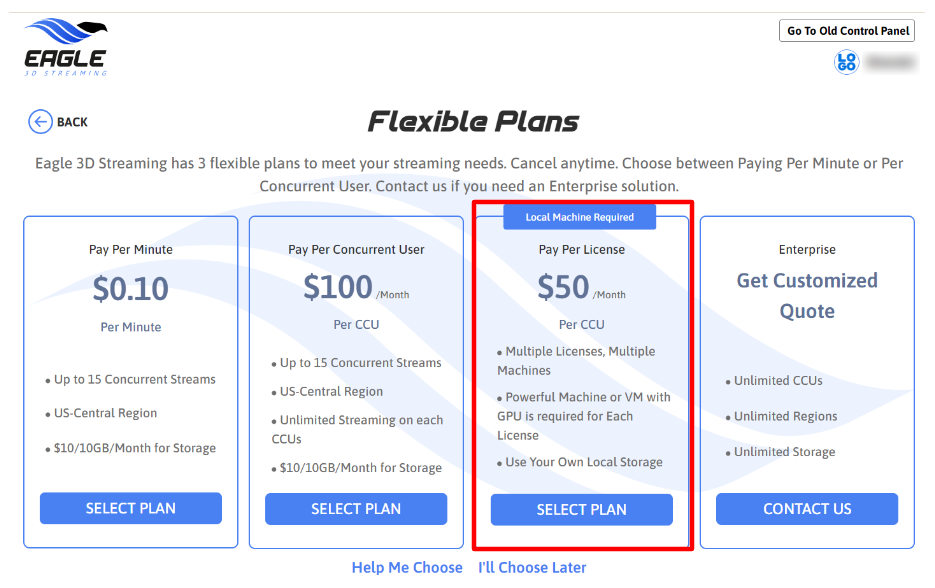Click the $0.10 per minute price
The height and width of the screenshot is (588, 935).
click(x=131, y=289)
